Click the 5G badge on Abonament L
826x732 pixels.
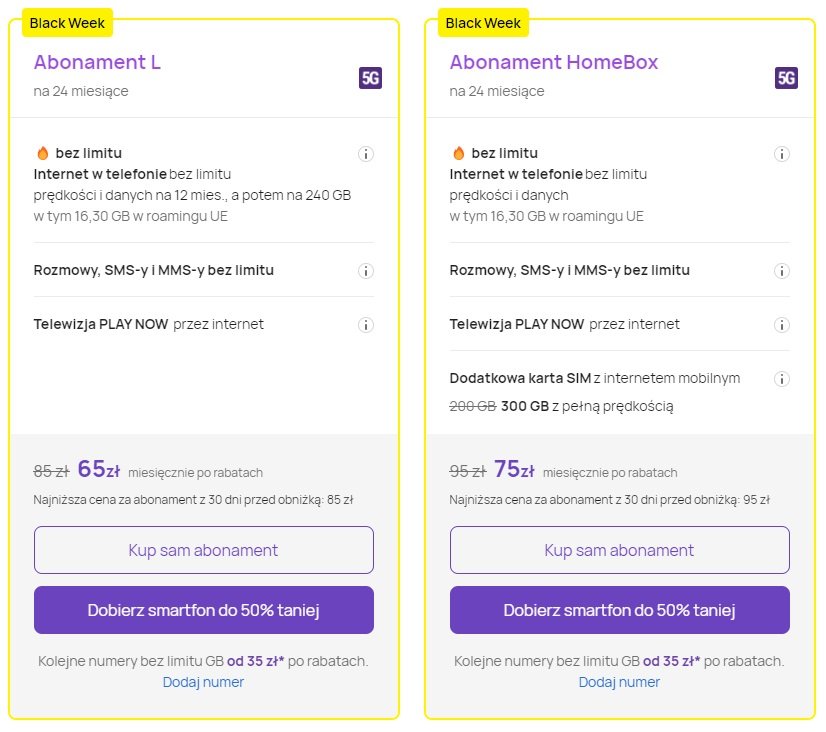[370, 78]
